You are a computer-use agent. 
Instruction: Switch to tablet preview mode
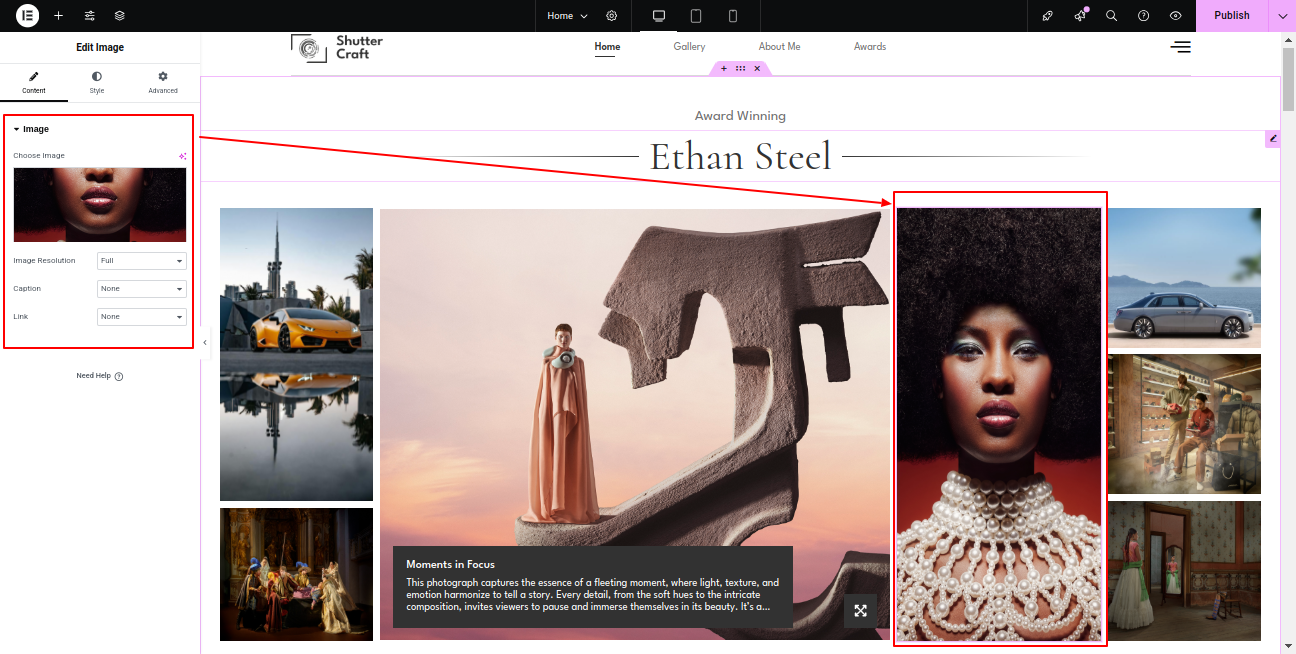click(x=696, y=16)
